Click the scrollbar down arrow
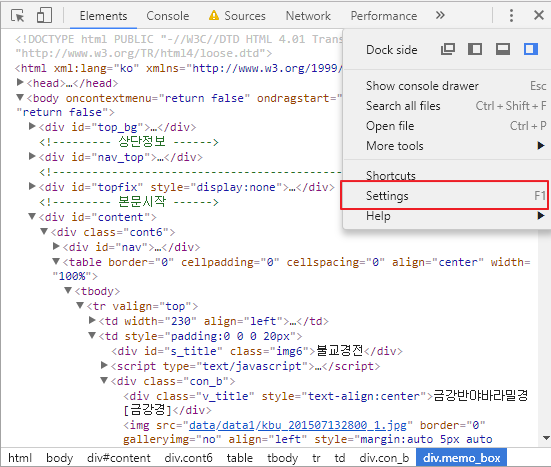This screenshot has width=551, height=467. click(546, 438)
